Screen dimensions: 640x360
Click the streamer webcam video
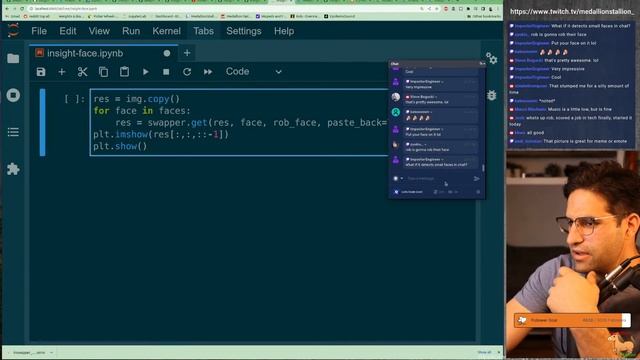point(573,255)
